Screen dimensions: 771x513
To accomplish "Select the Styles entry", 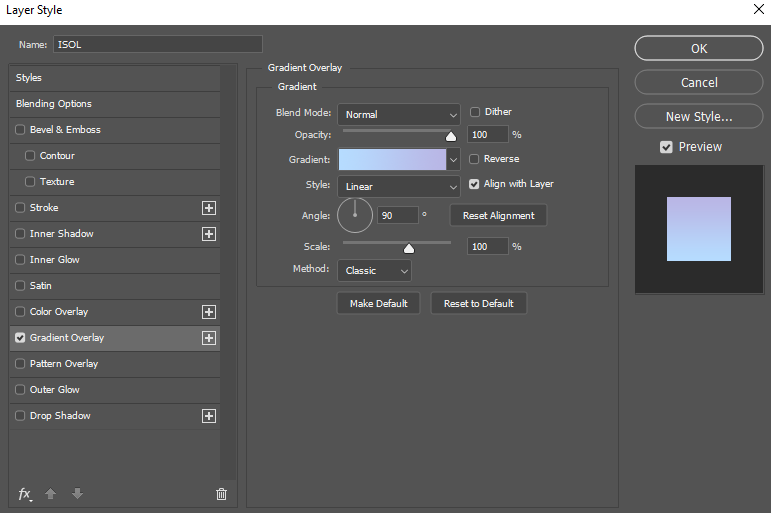I will 115,78.
